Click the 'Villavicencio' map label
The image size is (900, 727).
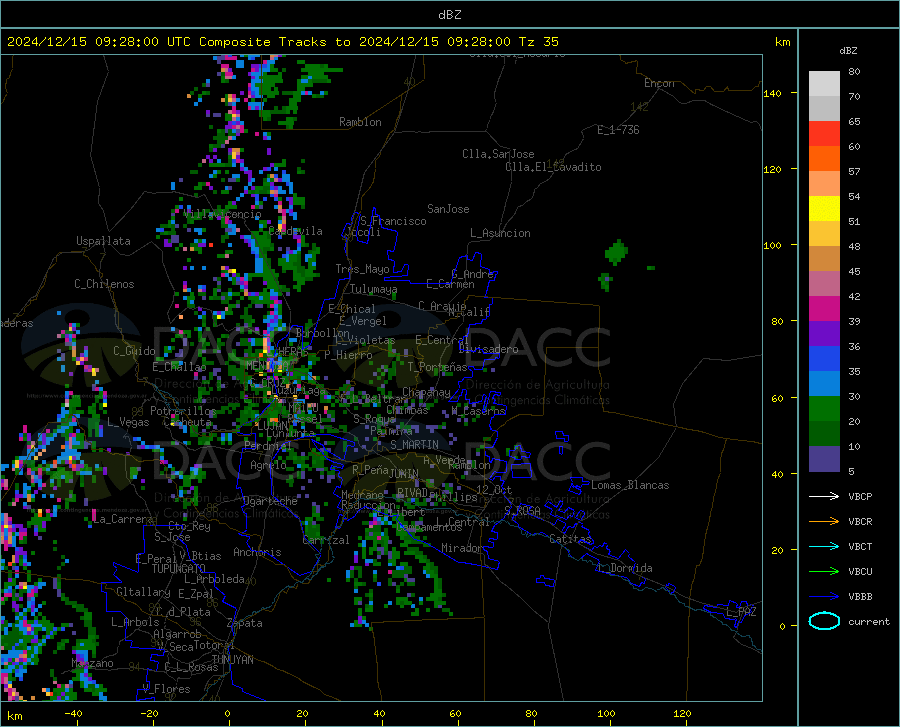pos(223,214)
